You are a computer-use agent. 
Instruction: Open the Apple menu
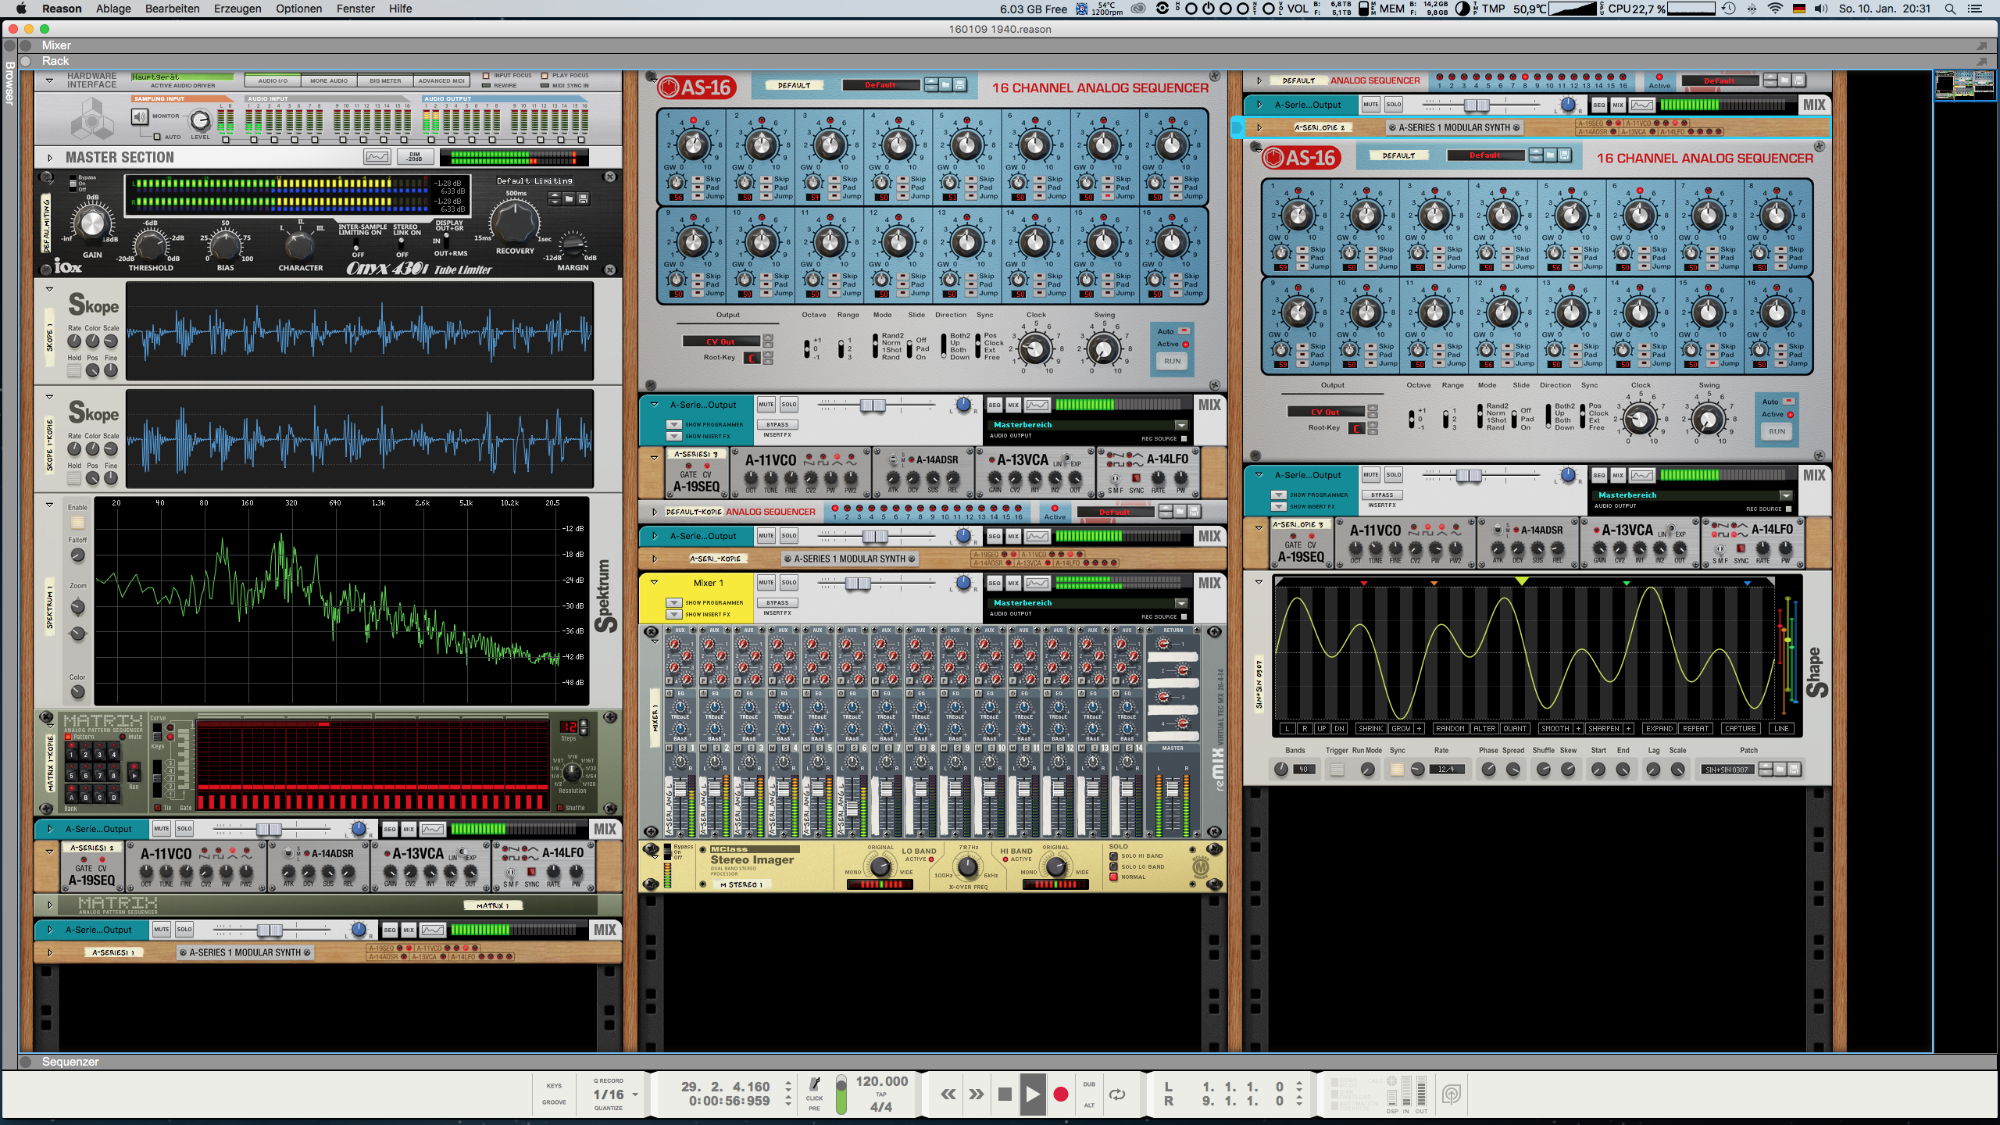coord(20,9)
